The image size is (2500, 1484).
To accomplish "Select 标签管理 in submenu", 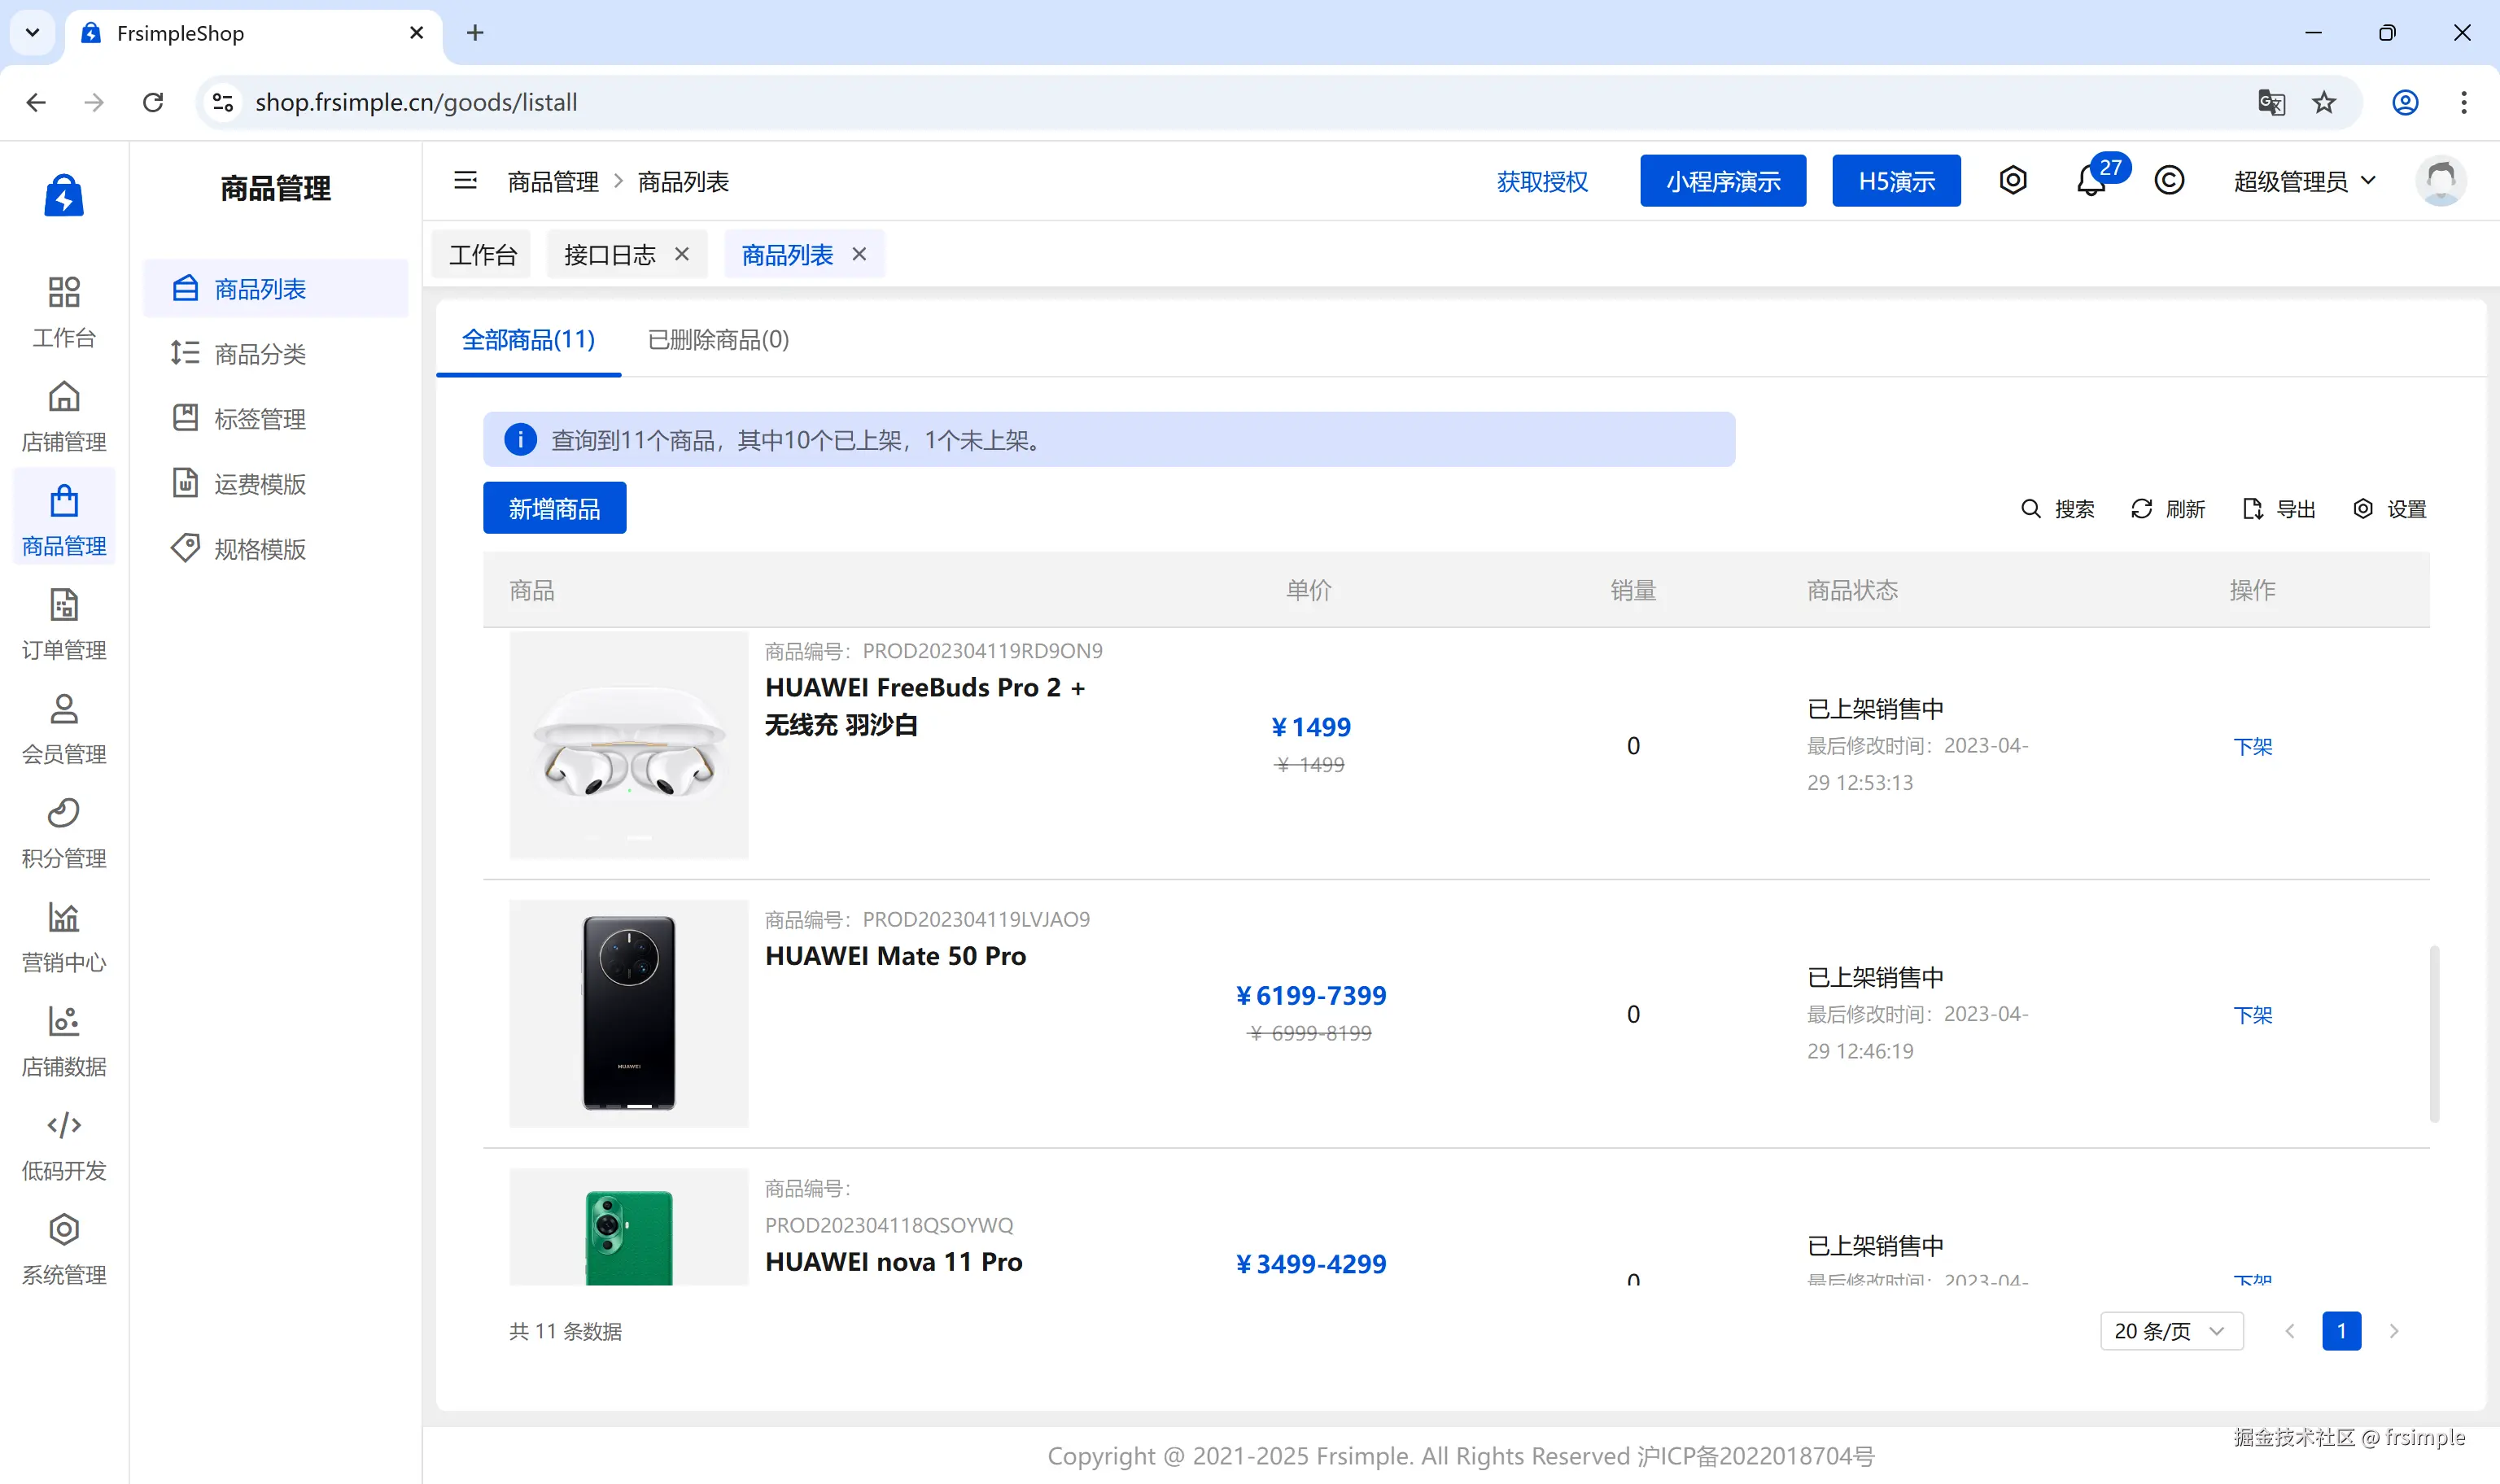I will click(x=276, y=419).
